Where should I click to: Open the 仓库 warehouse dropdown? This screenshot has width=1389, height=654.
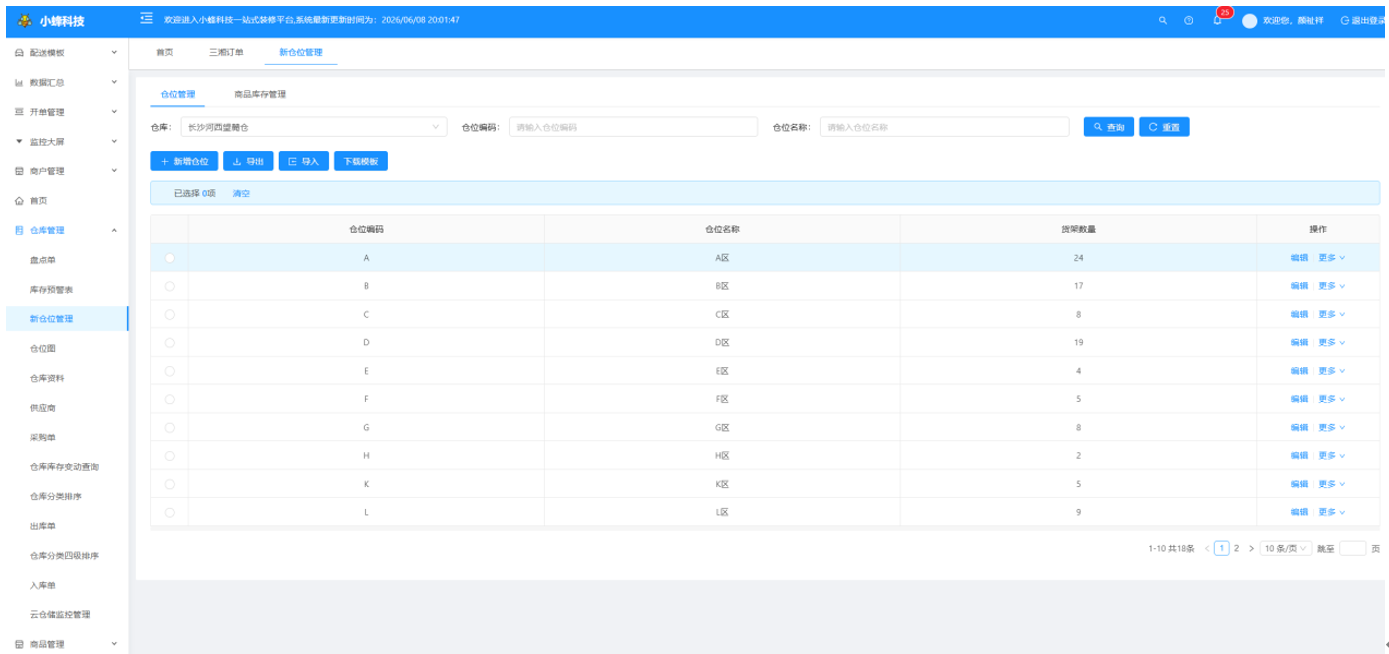point(314,127)
